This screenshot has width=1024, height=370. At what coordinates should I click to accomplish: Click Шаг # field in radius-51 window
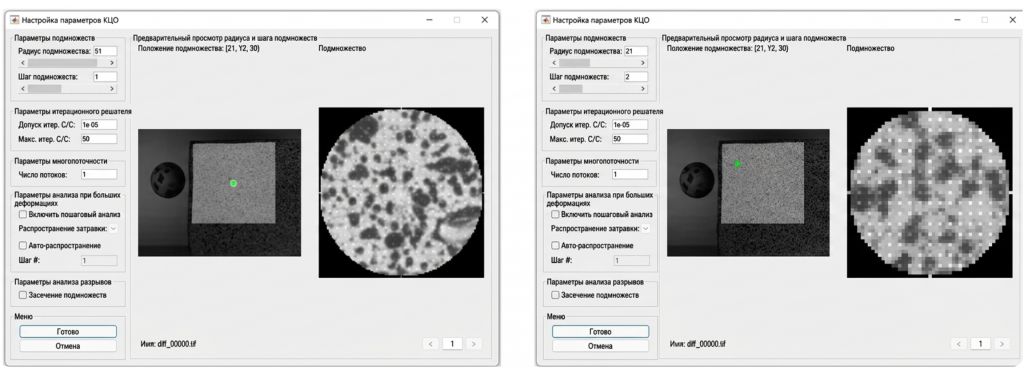point(99,261)
